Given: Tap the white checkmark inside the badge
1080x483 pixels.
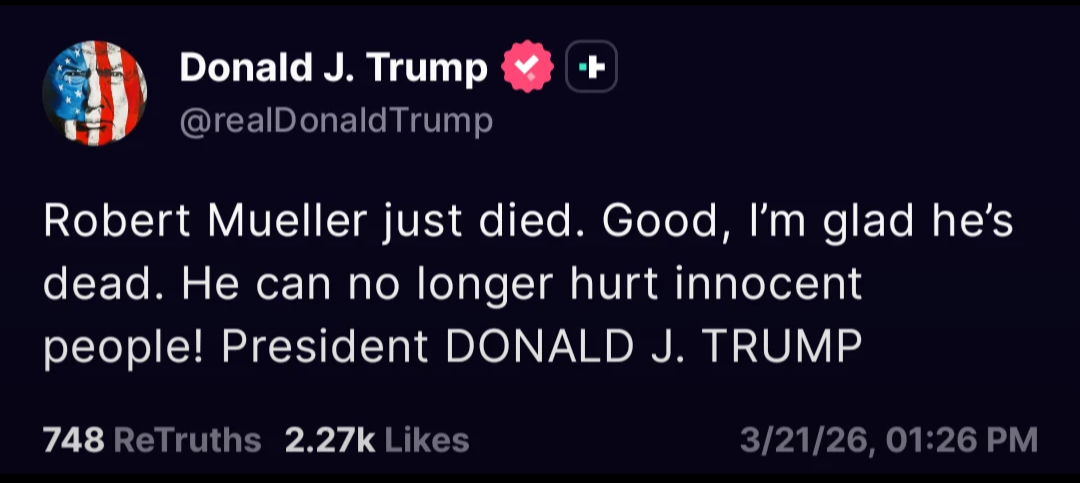Looking at the screenshot, I should tap(527, 68).
